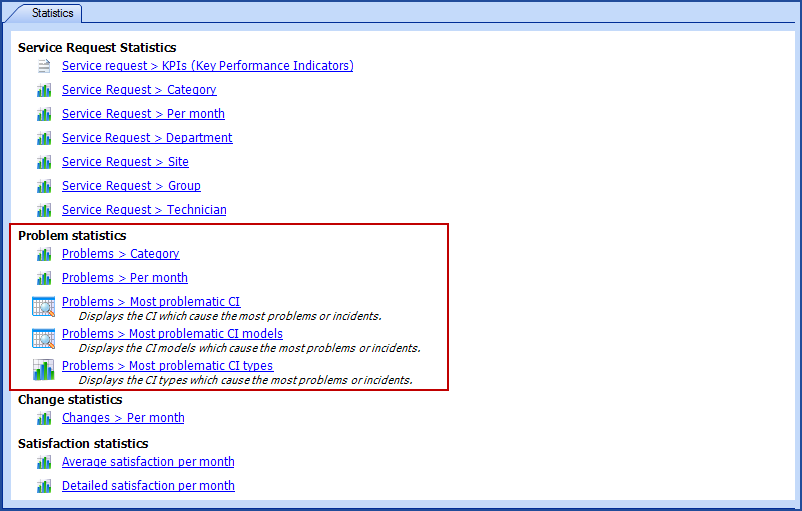The height and width of the screenshot is (511, 802).
Task: Click chart icon beside Changes Per month
Action: click(44, 418)
